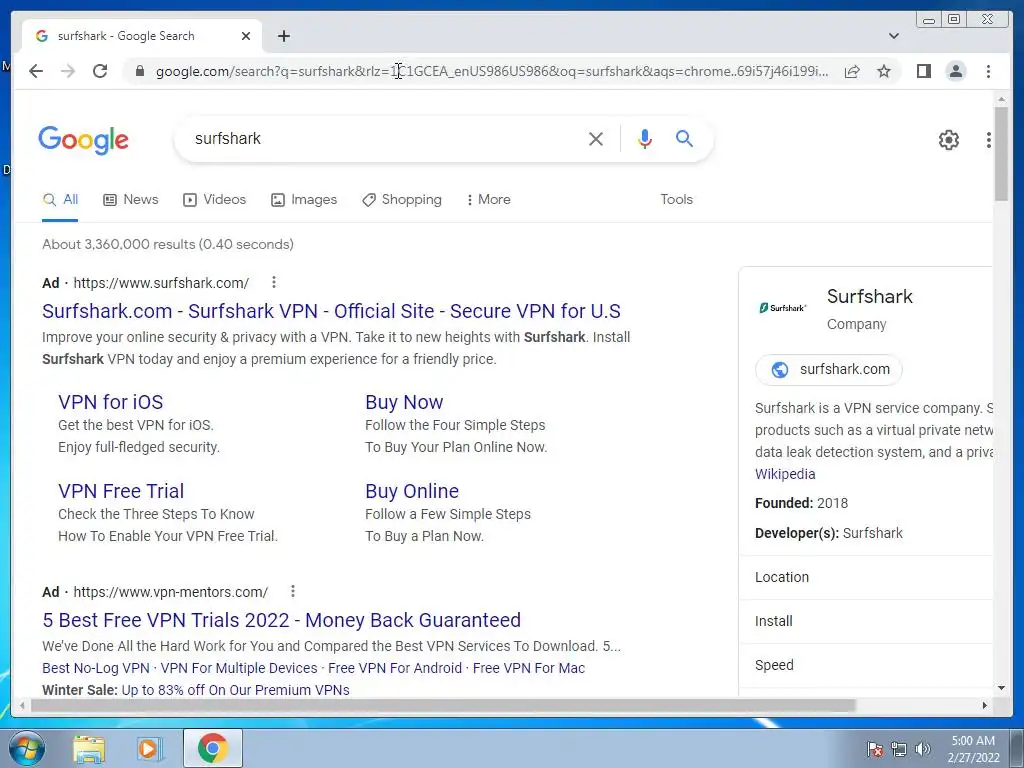Click the vertical scrollbar thumb
Screen dimensions: 1024x768
pyautogui.click(x=1001, y=154)
